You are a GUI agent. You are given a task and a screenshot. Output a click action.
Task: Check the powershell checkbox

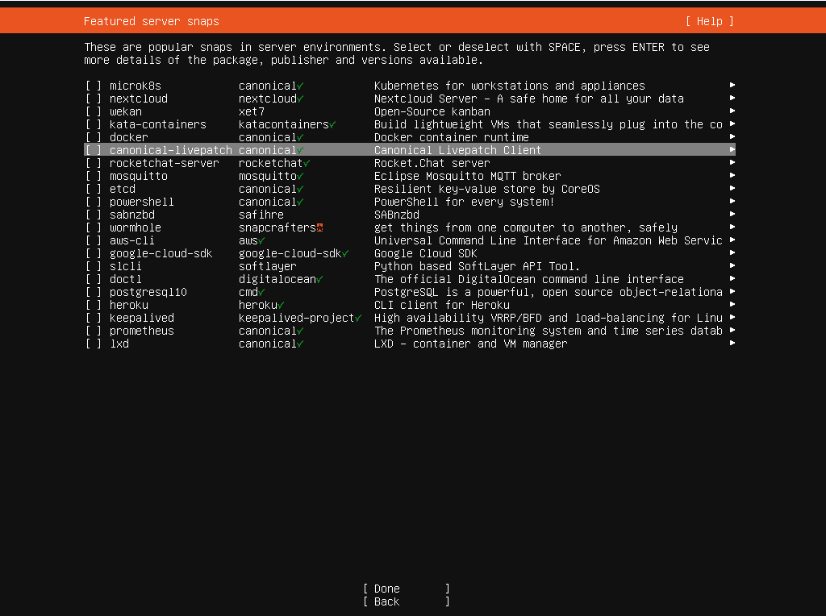click(93, 202)
